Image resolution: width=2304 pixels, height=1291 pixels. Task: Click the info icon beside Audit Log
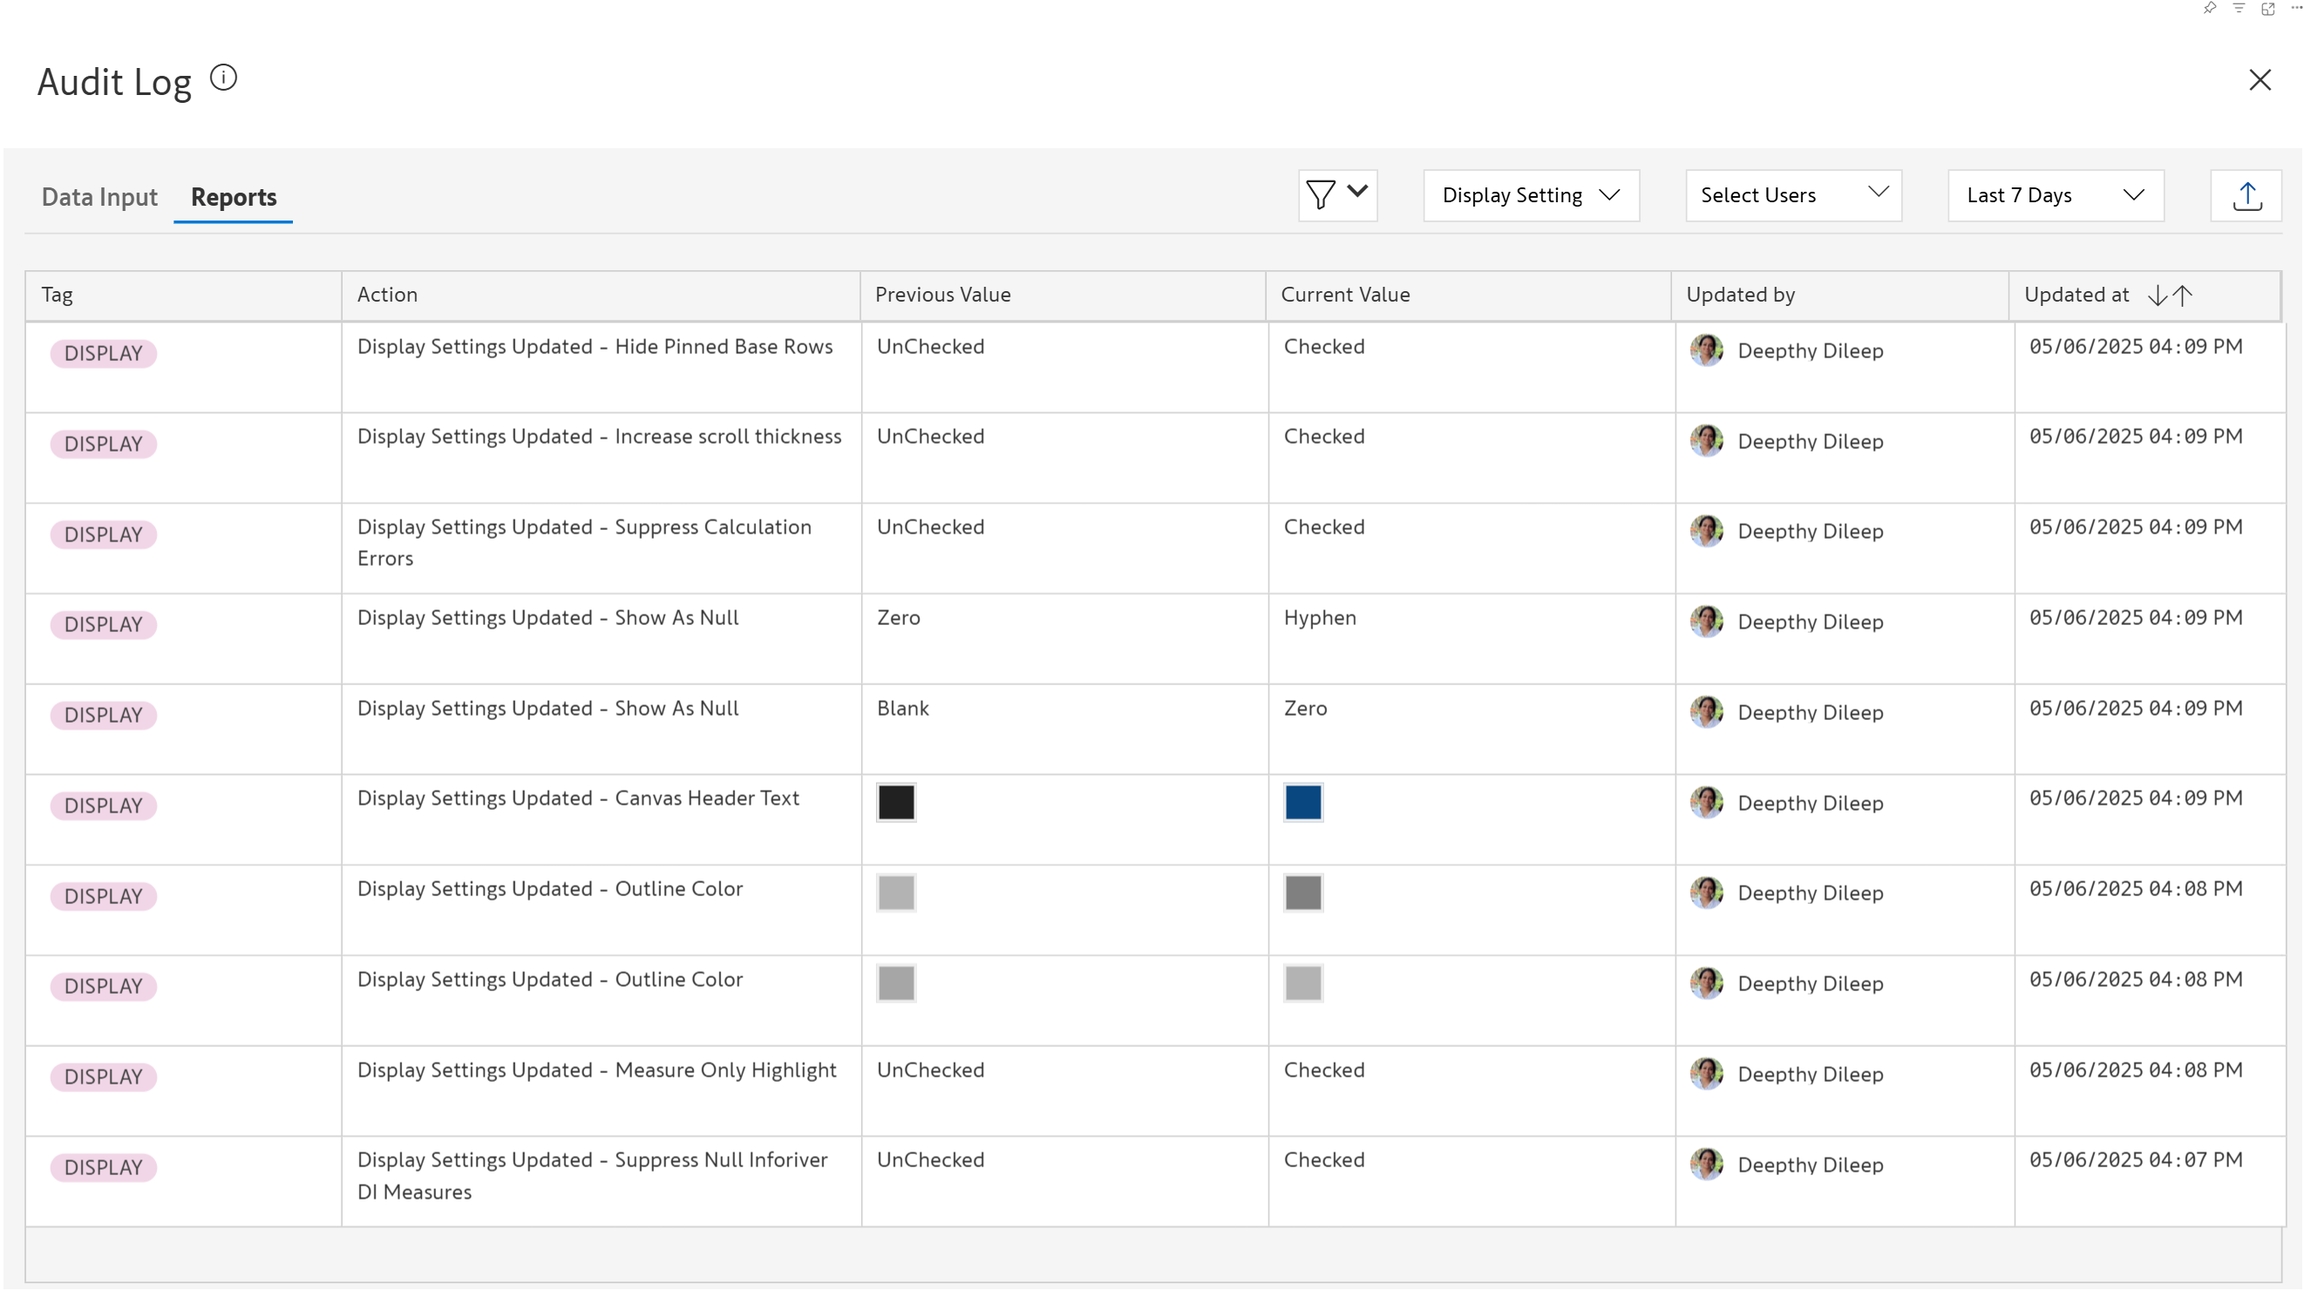[x=224, y=78]
